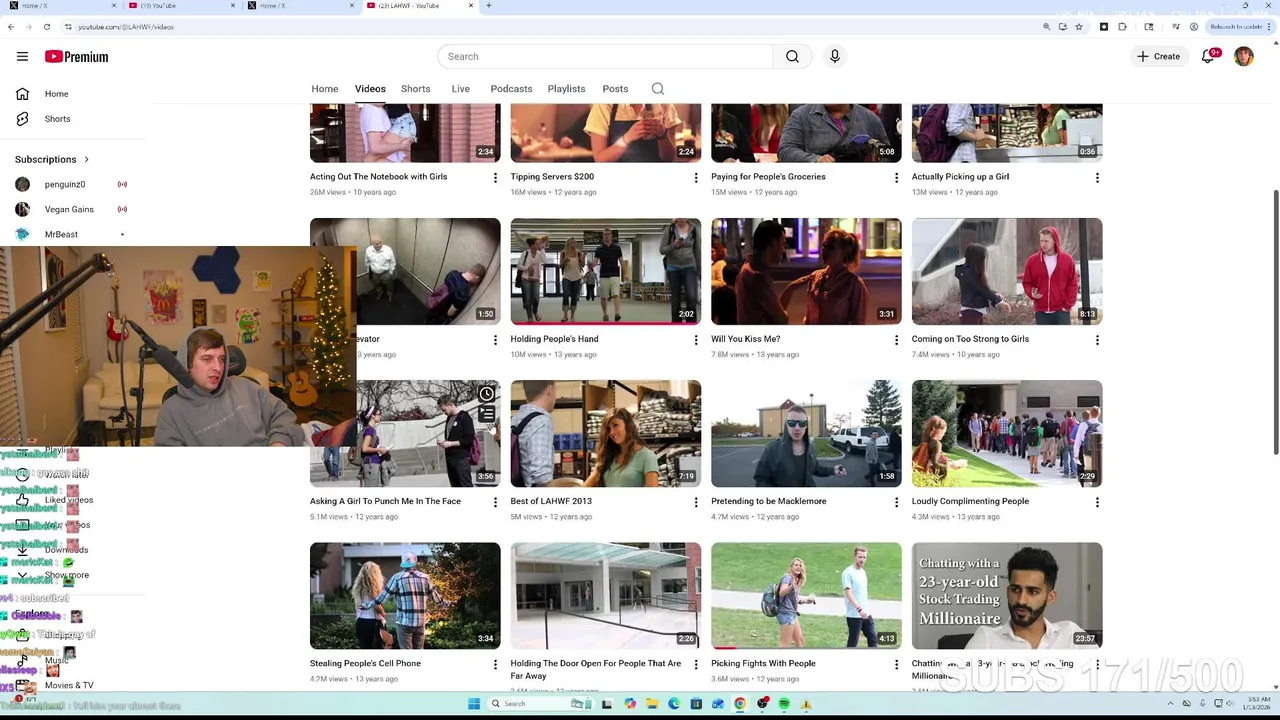Open the Playlists tab
The image size is (1280, 720).
pos(566,89)
